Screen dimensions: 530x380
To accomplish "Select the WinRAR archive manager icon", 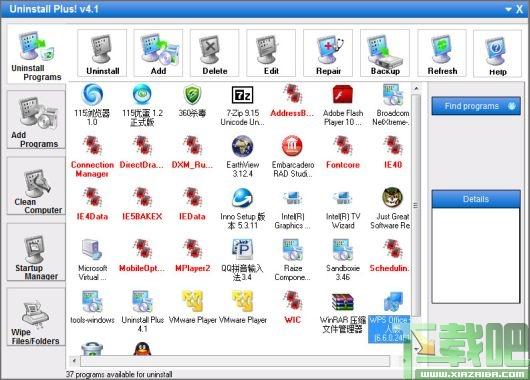I will 342,302.
